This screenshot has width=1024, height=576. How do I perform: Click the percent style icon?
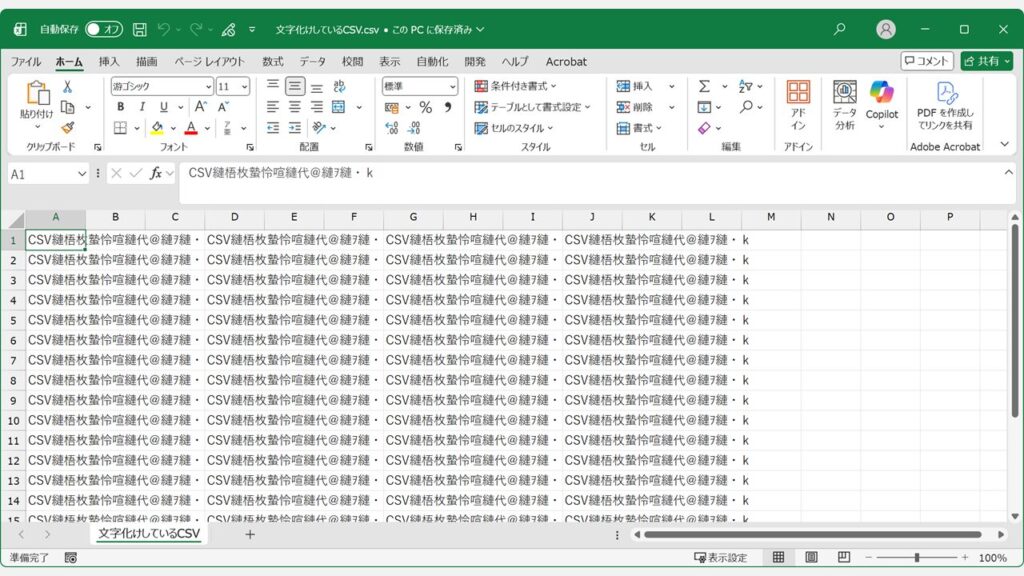click(426, 107)
